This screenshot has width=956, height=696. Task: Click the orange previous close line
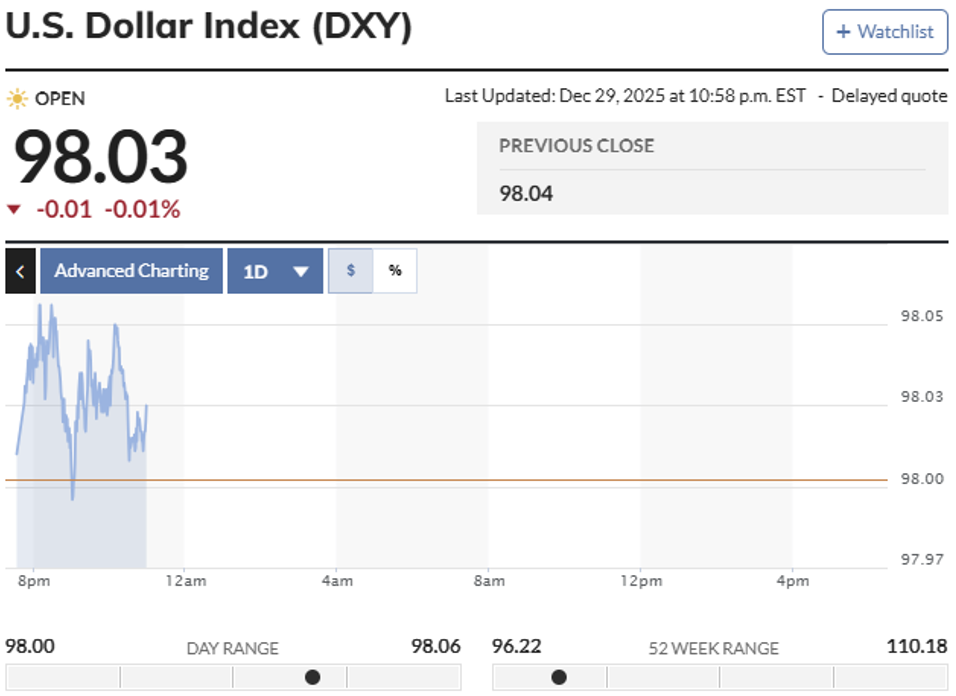tap(500, 480)
